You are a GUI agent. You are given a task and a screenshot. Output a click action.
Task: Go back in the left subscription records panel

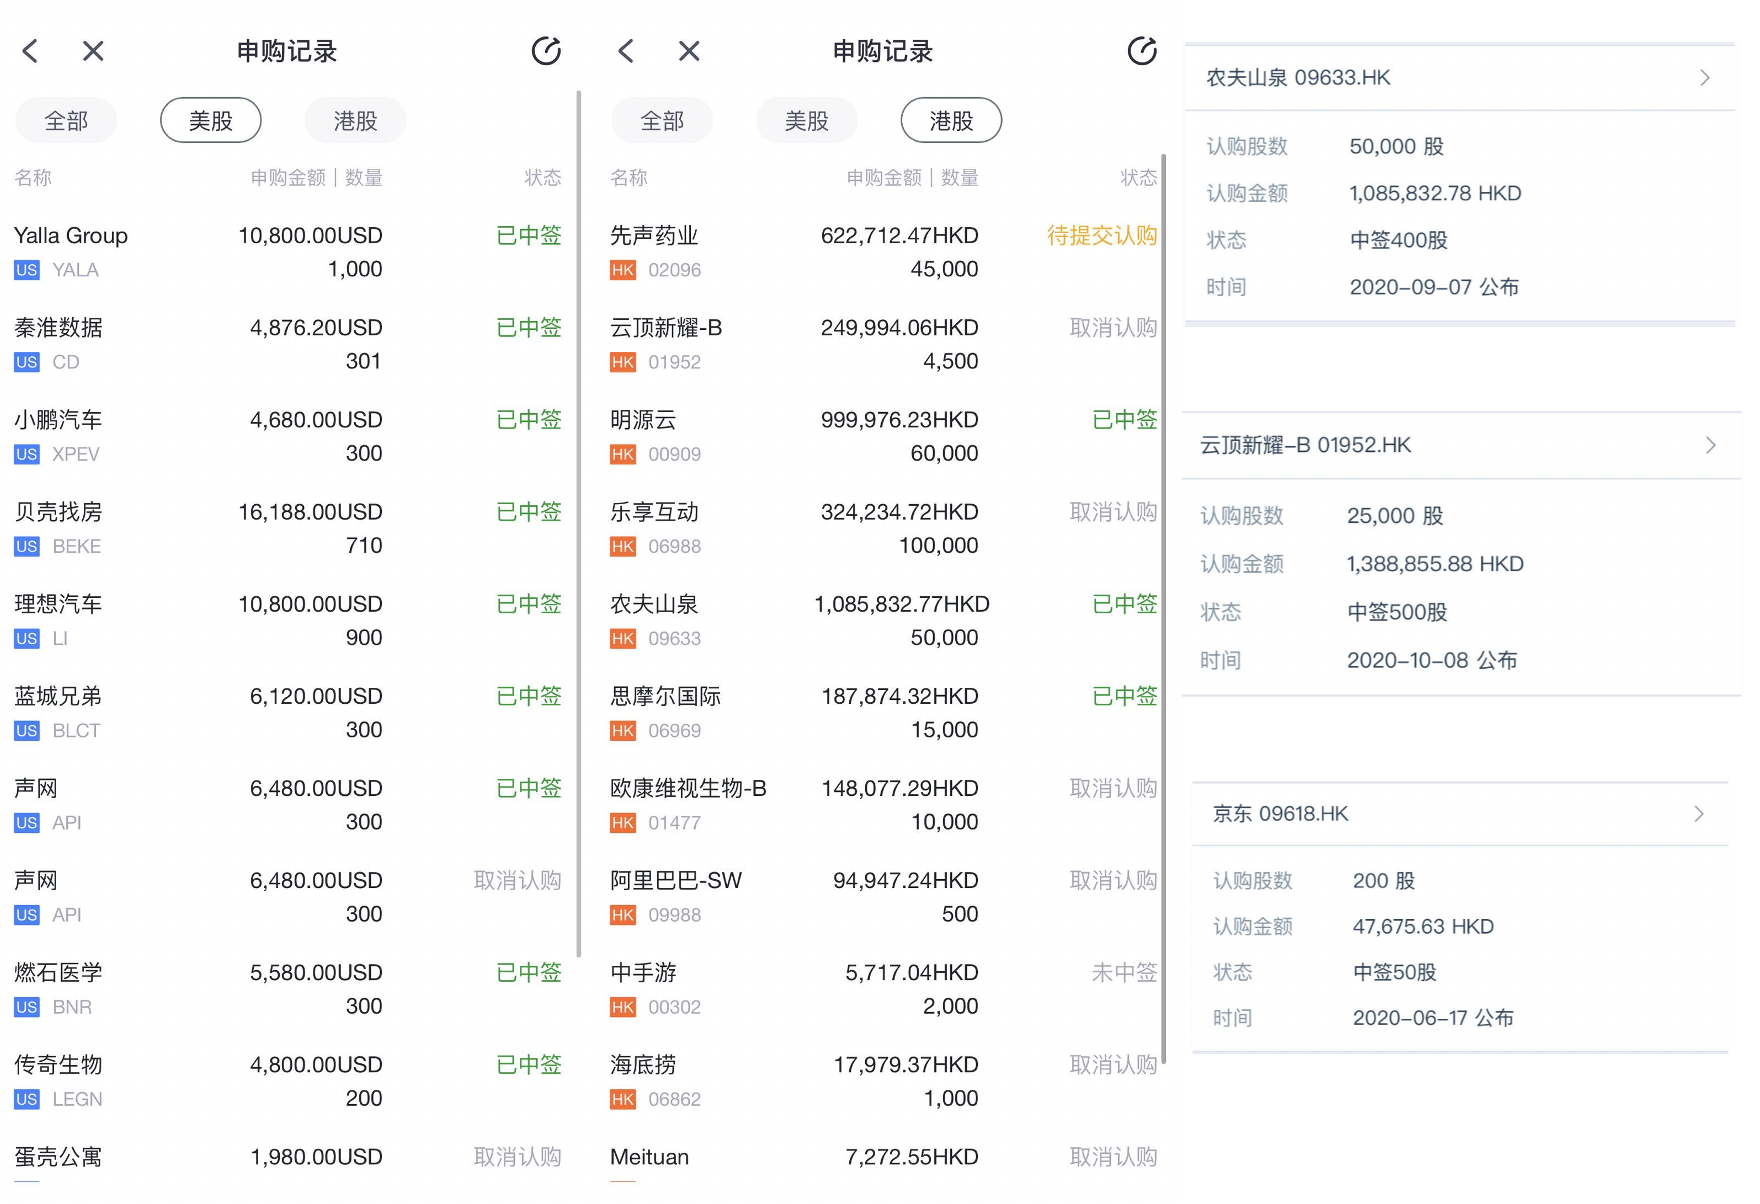[x=30, y=51]
